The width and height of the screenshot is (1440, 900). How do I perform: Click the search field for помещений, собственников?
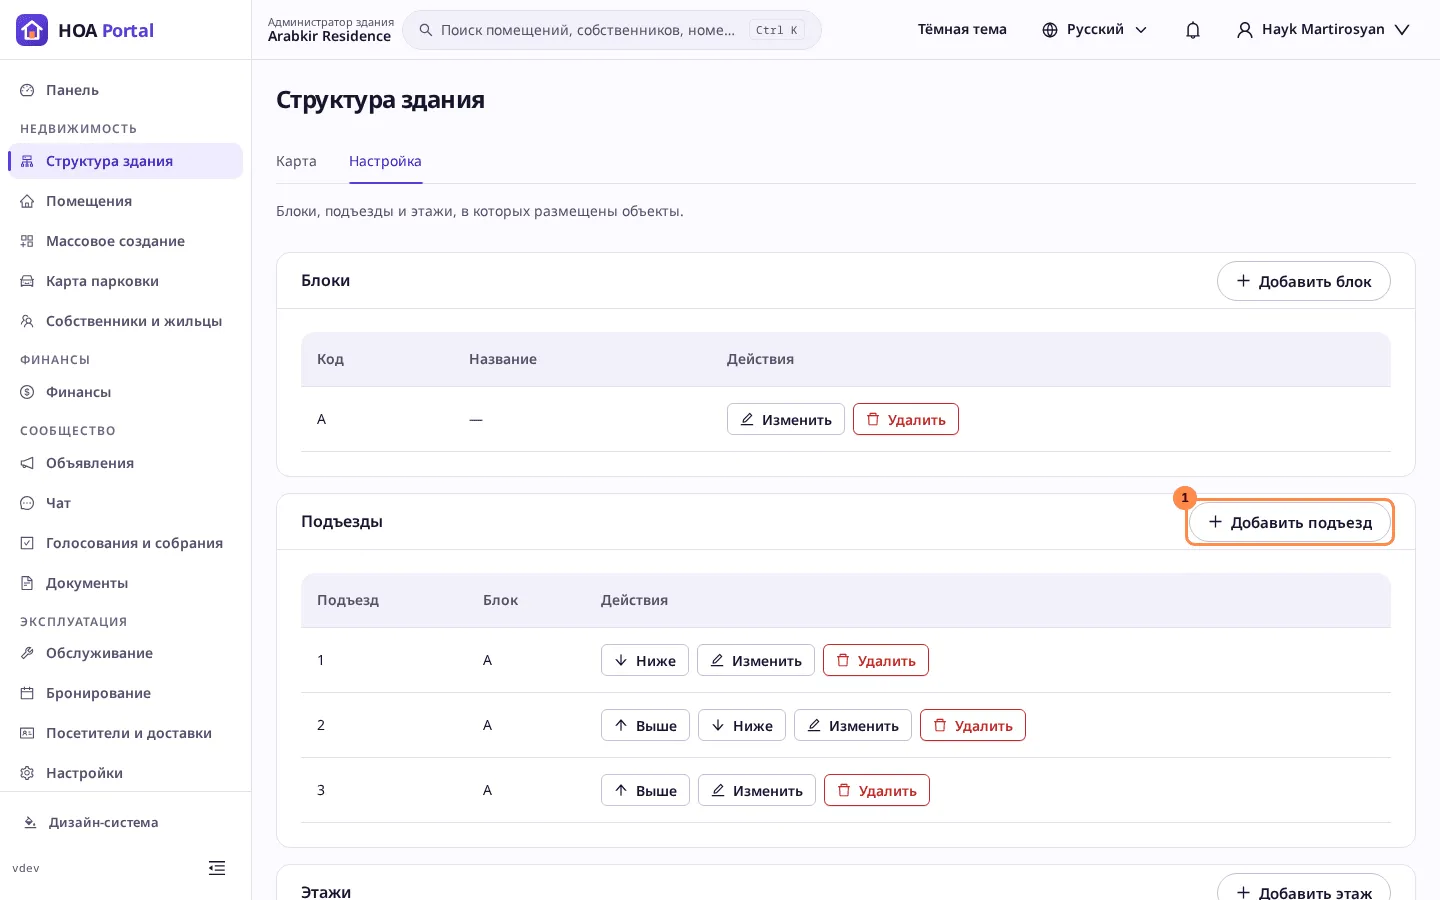coord(612,30)
